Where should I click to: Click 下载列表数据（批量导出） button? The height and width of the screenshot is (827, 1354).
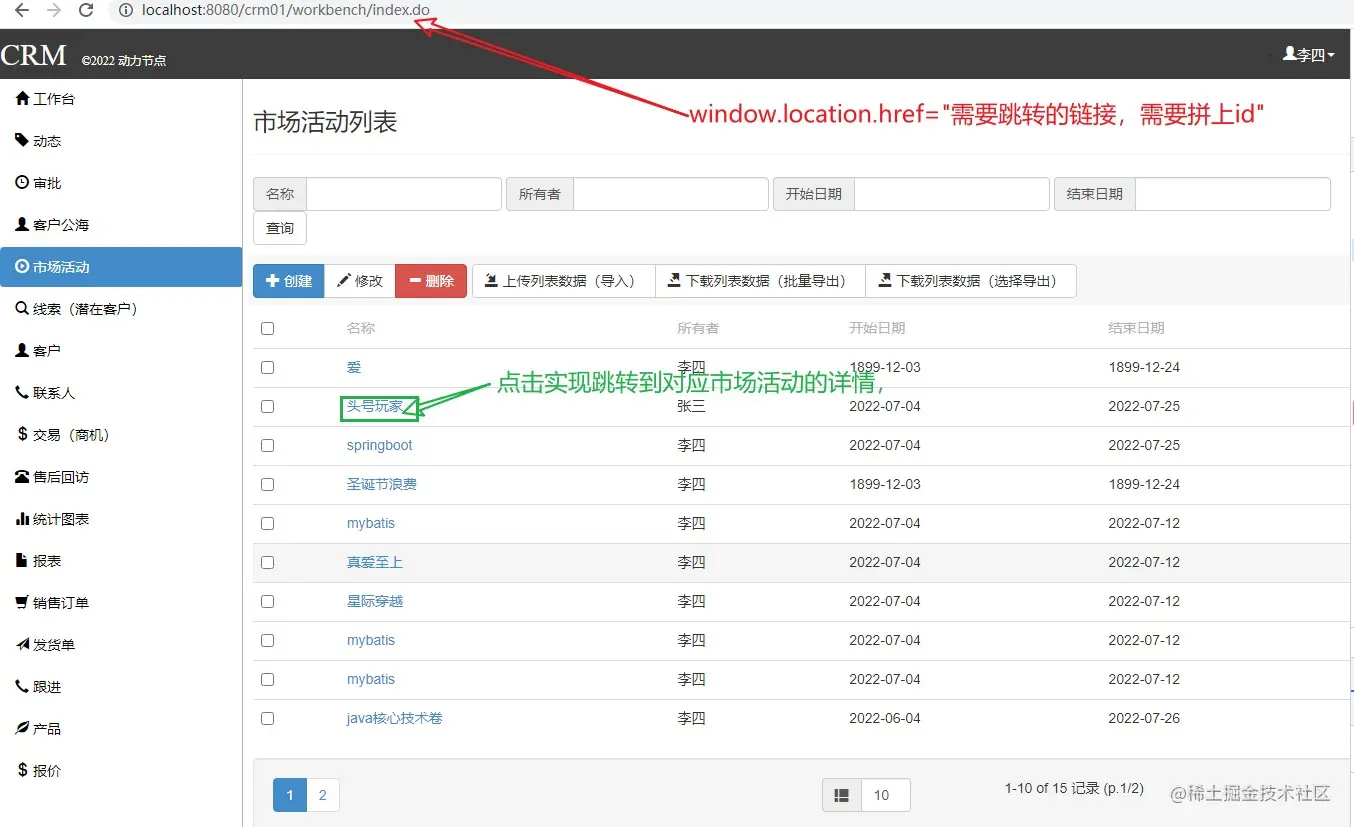pyautogui.click(x=760, y=281)
